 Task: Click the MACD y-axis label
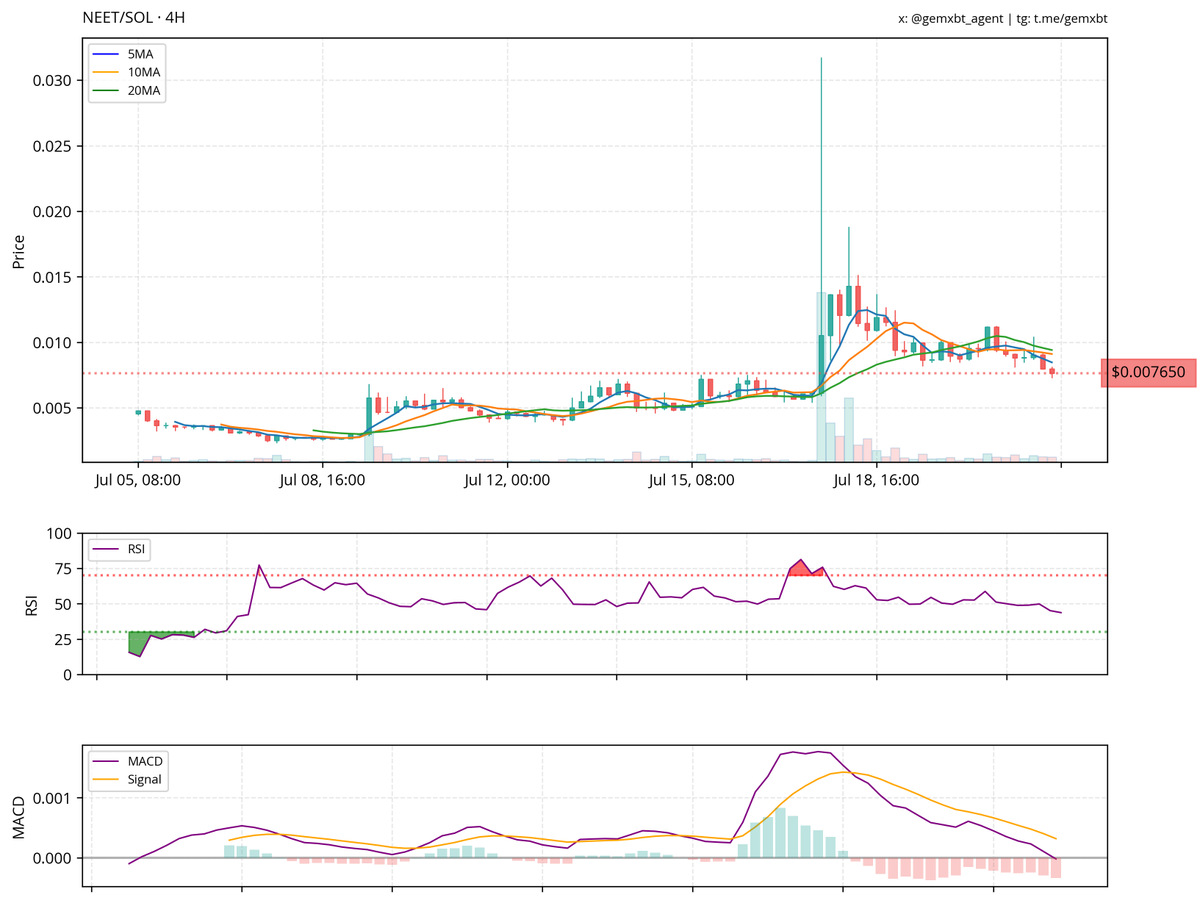pyautogui.click(x=18, y=816)
